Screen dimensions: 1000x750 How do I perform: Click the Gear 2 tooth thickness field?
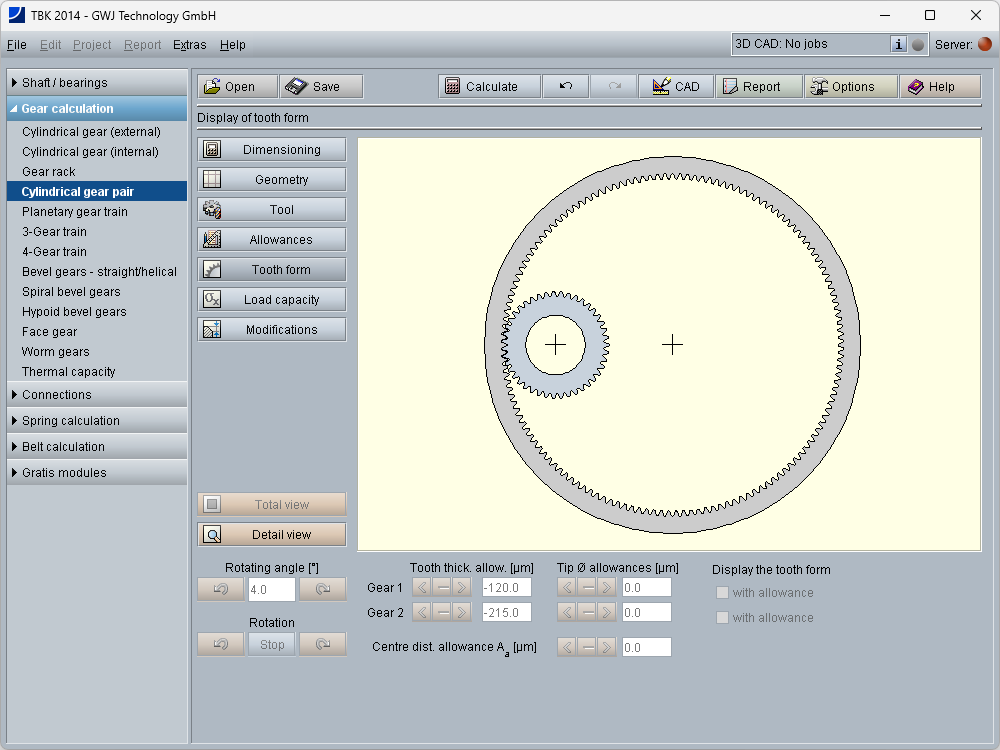506,612
